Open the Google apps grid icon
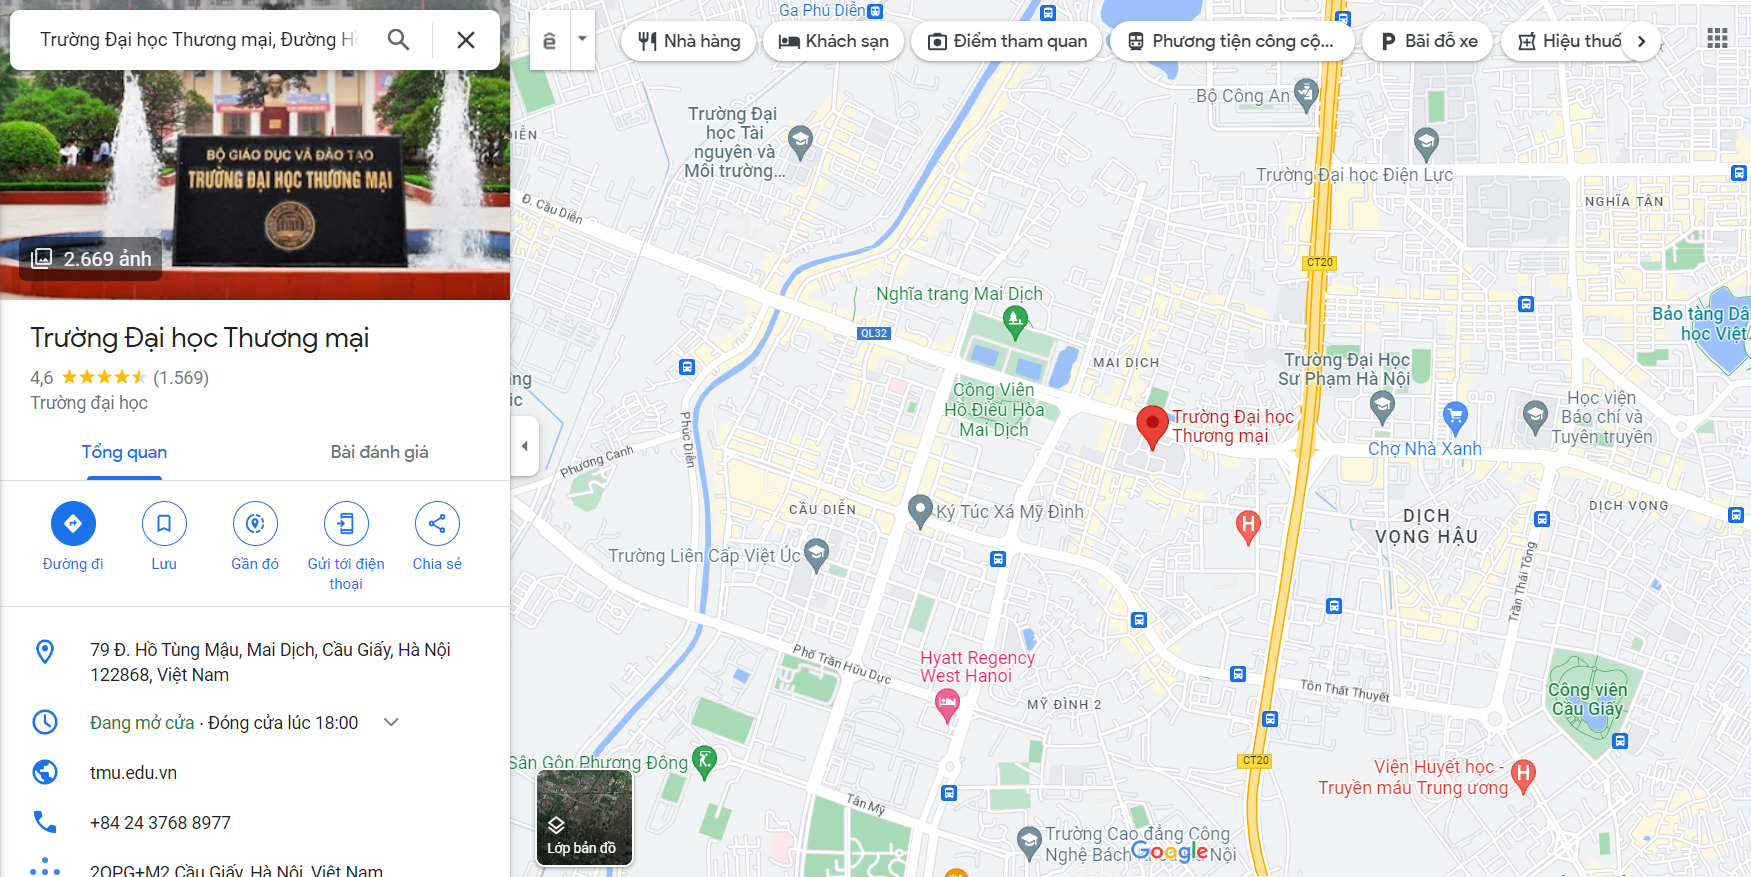The height and width of the screenshot is (877, 1751). [x=1717, y=39]
